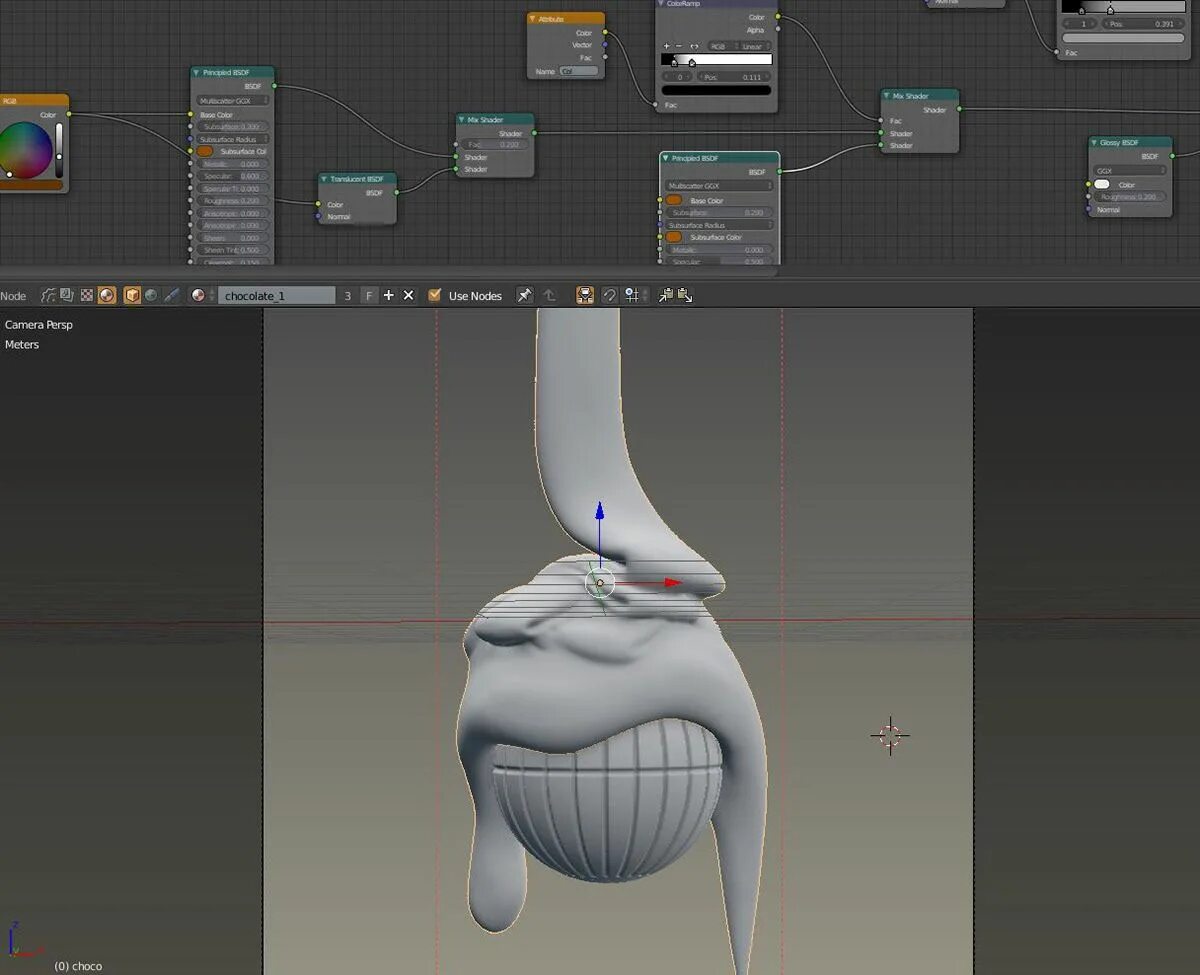
Task: Go to parent node tree arrow
Action: [x=549, y=295]
